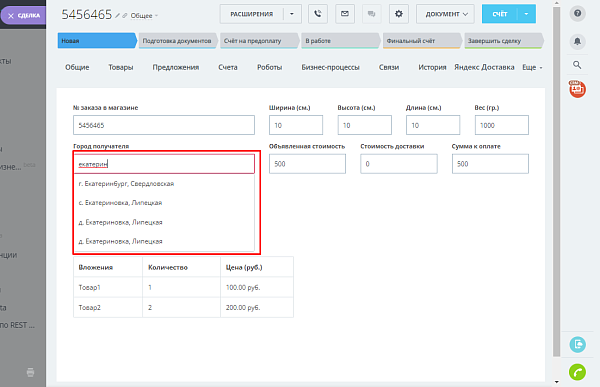
Task: Click the deal title 5456465
Action: coord(87,15)
